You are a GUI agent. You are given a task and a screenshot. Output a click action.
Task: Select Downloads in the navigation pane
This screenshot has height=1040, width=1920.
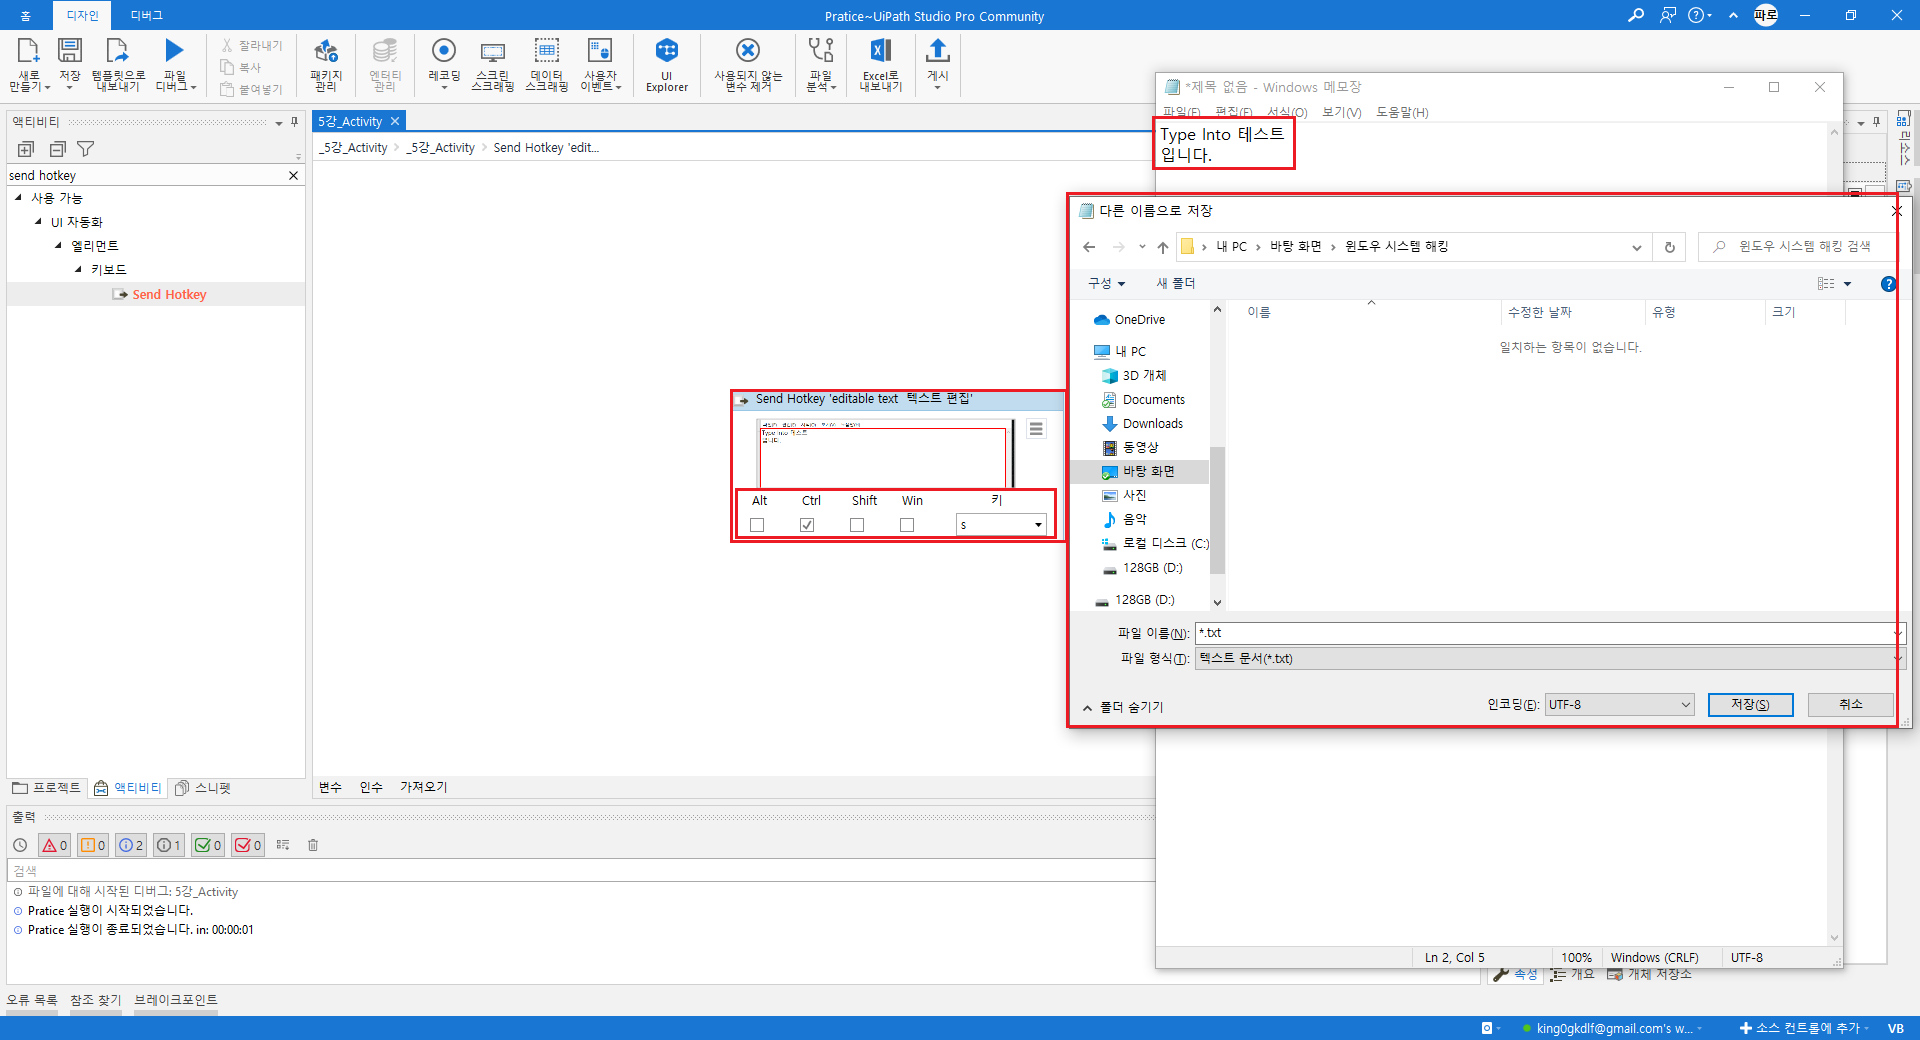pos(1152,424)
